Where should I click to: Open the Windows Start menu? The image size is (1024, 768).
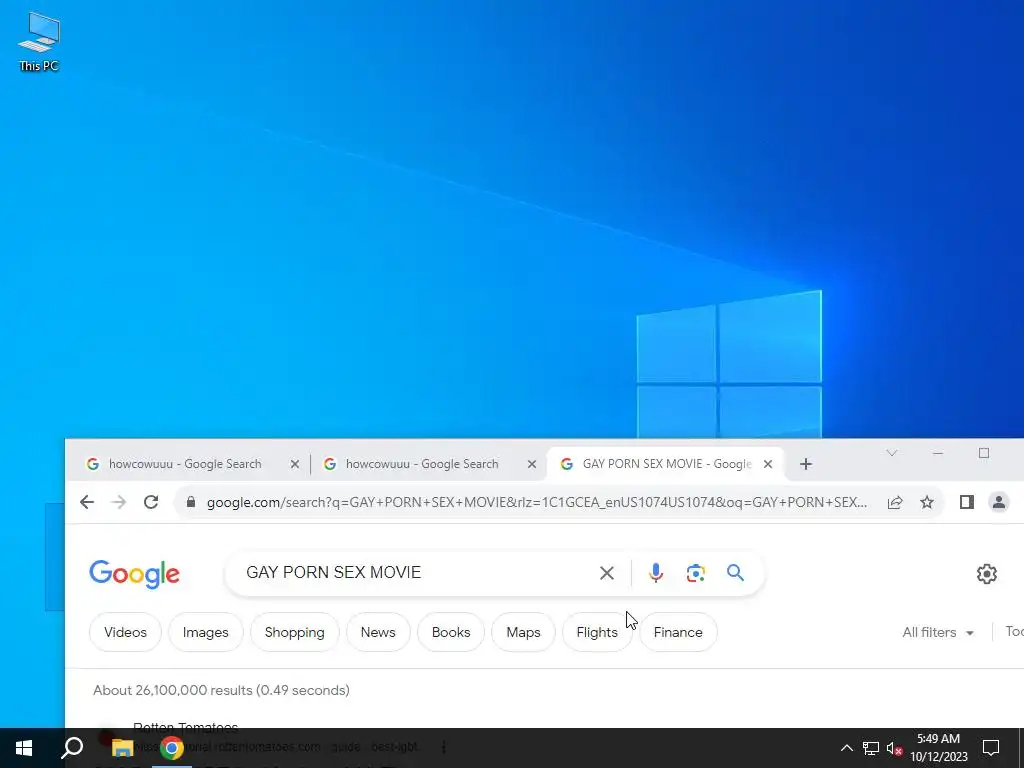24,748
